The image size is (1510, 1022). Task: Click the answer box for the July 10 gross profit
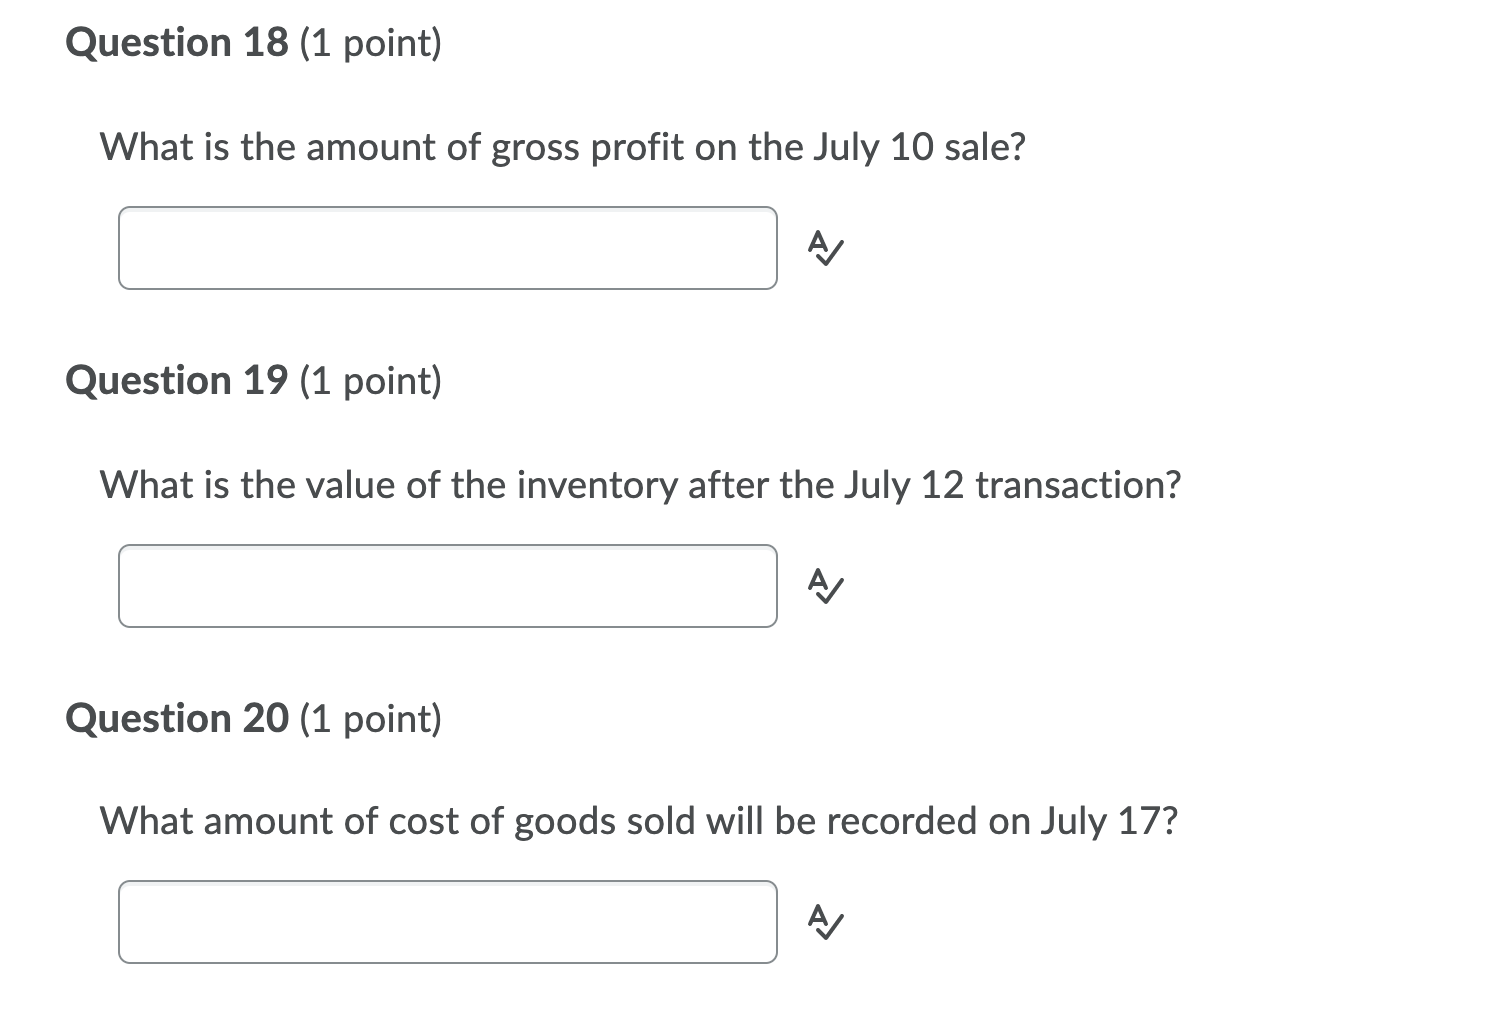click(448, 249)
